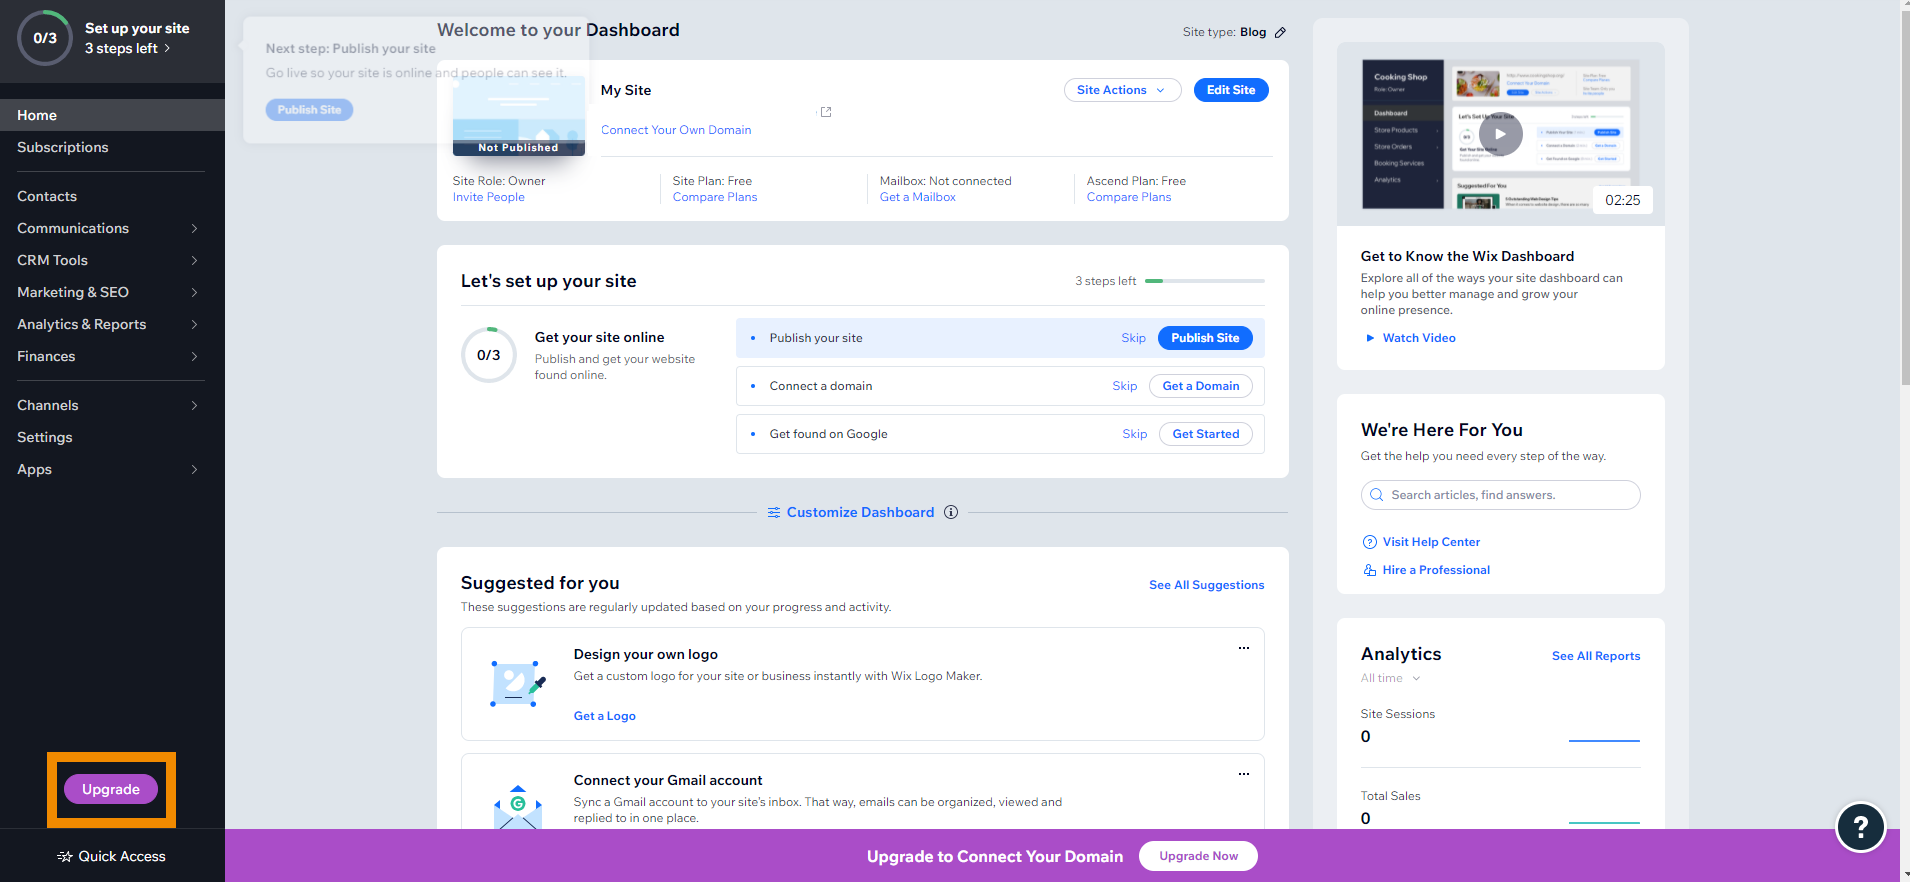The width and height of the screenshot is (1910, 882).
Task: Click the Connect Your Own Domain link
Action: [x=676, y=130]
